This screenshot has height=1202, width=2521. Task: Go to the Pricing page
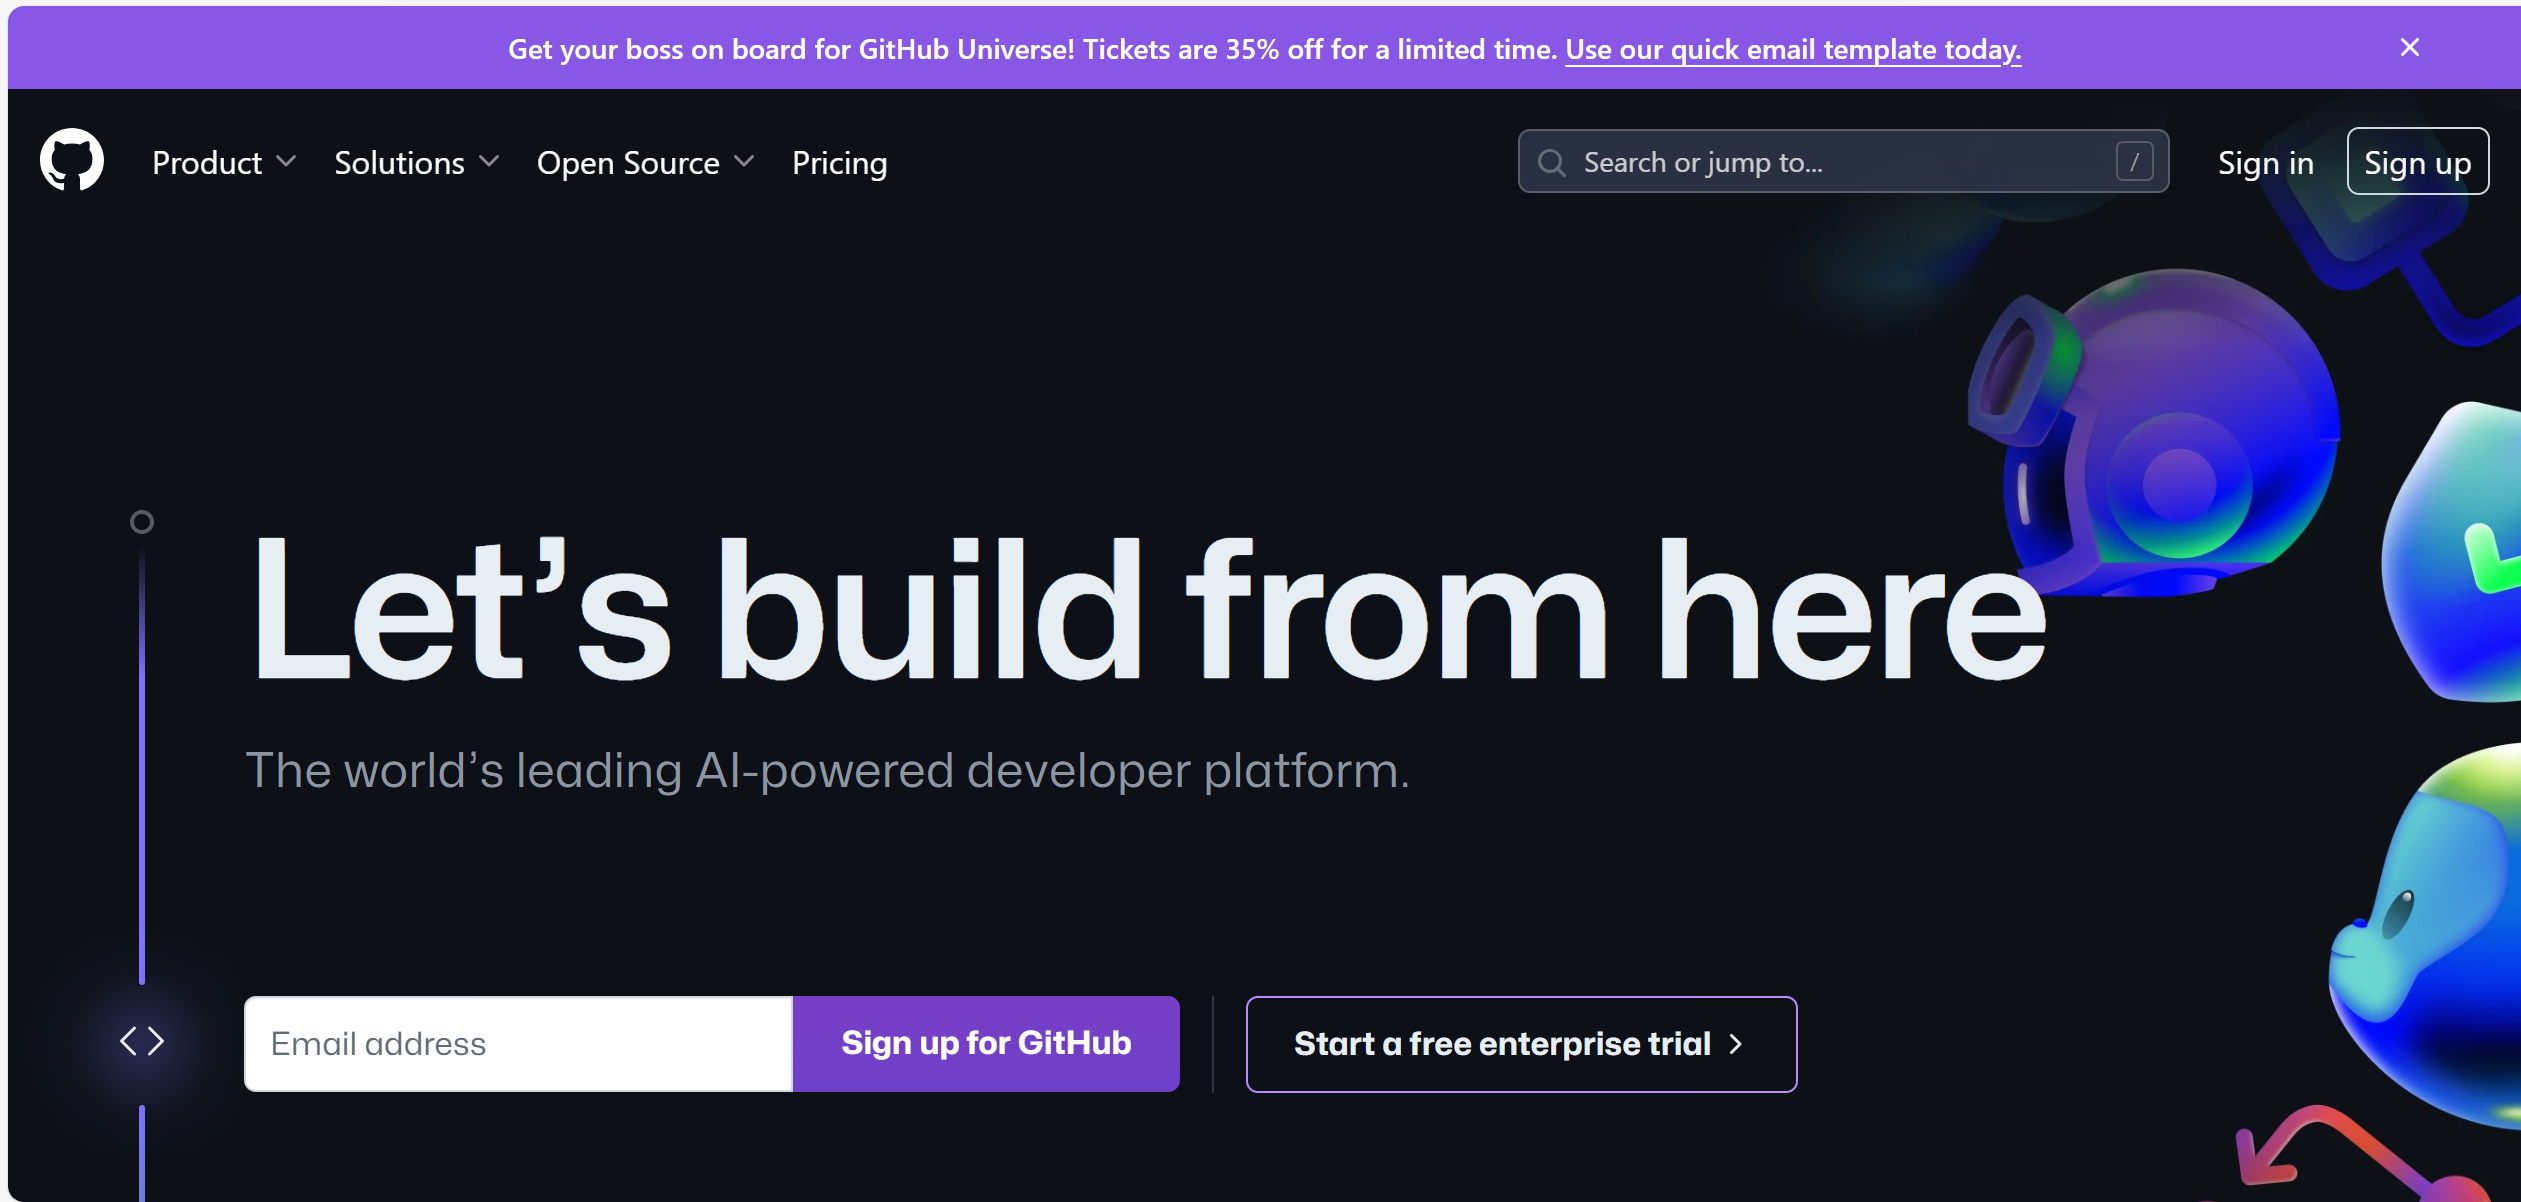tap(839, 162)
